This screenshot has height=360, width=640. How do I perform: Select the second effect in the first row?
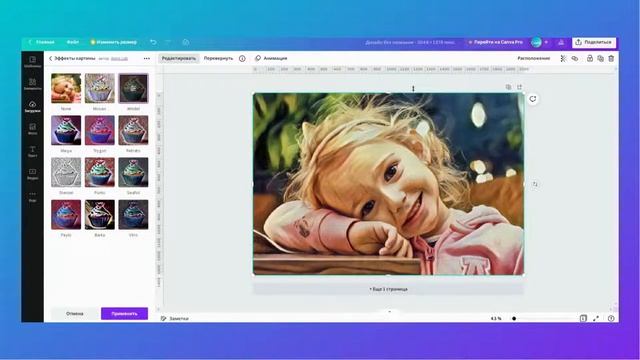tap(100, 88)
